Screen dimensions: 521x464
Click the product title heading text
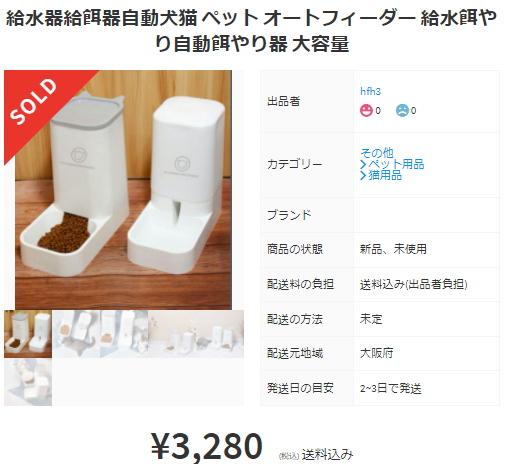click(x=252, y=31)
